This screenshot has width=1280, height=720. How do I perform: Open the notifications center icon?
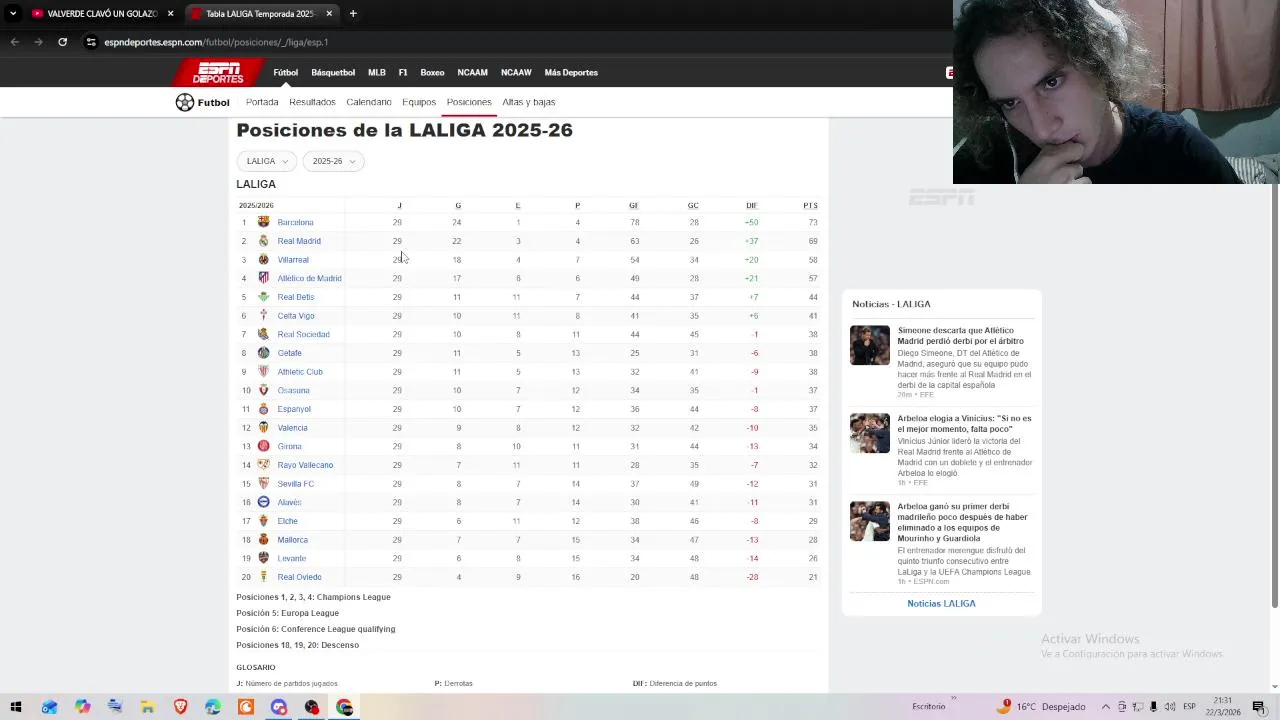pyautogui.click(x=1258, y=707)
